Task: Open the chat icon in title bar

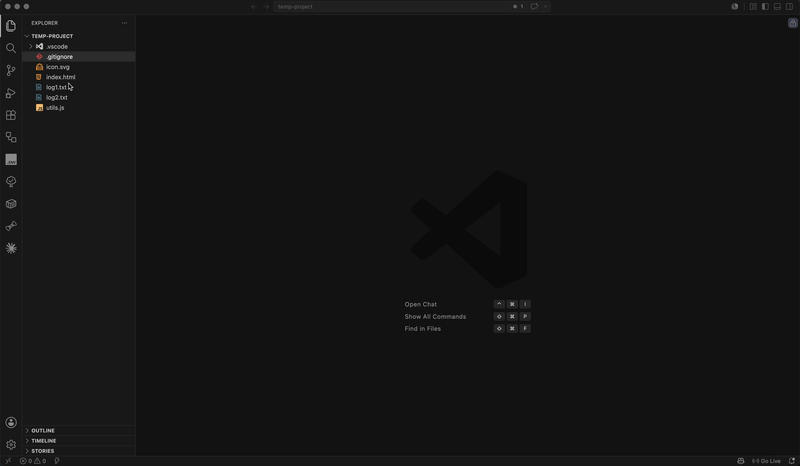Action: point(534,7)
